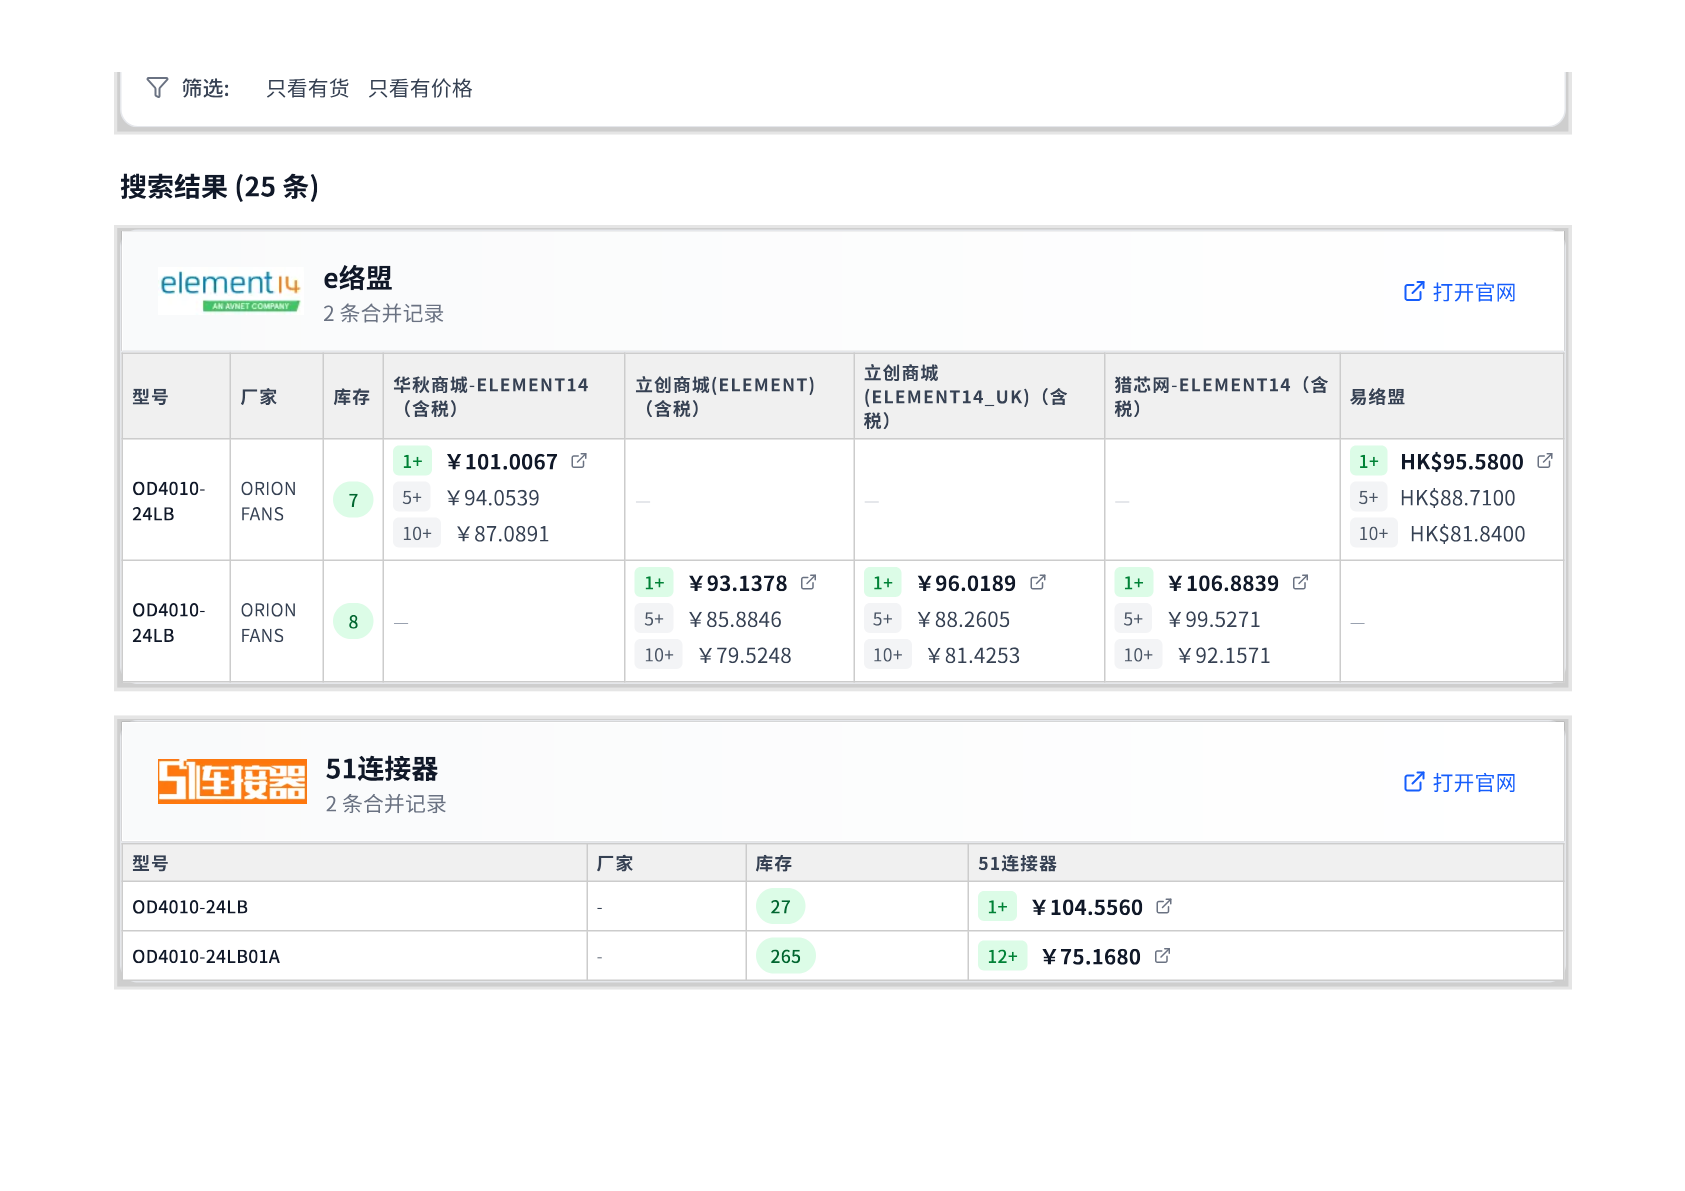Viewport: 1685px width, 1191px height.
Task: Enable the 只看有价格 filter
Action: point(420,88)
